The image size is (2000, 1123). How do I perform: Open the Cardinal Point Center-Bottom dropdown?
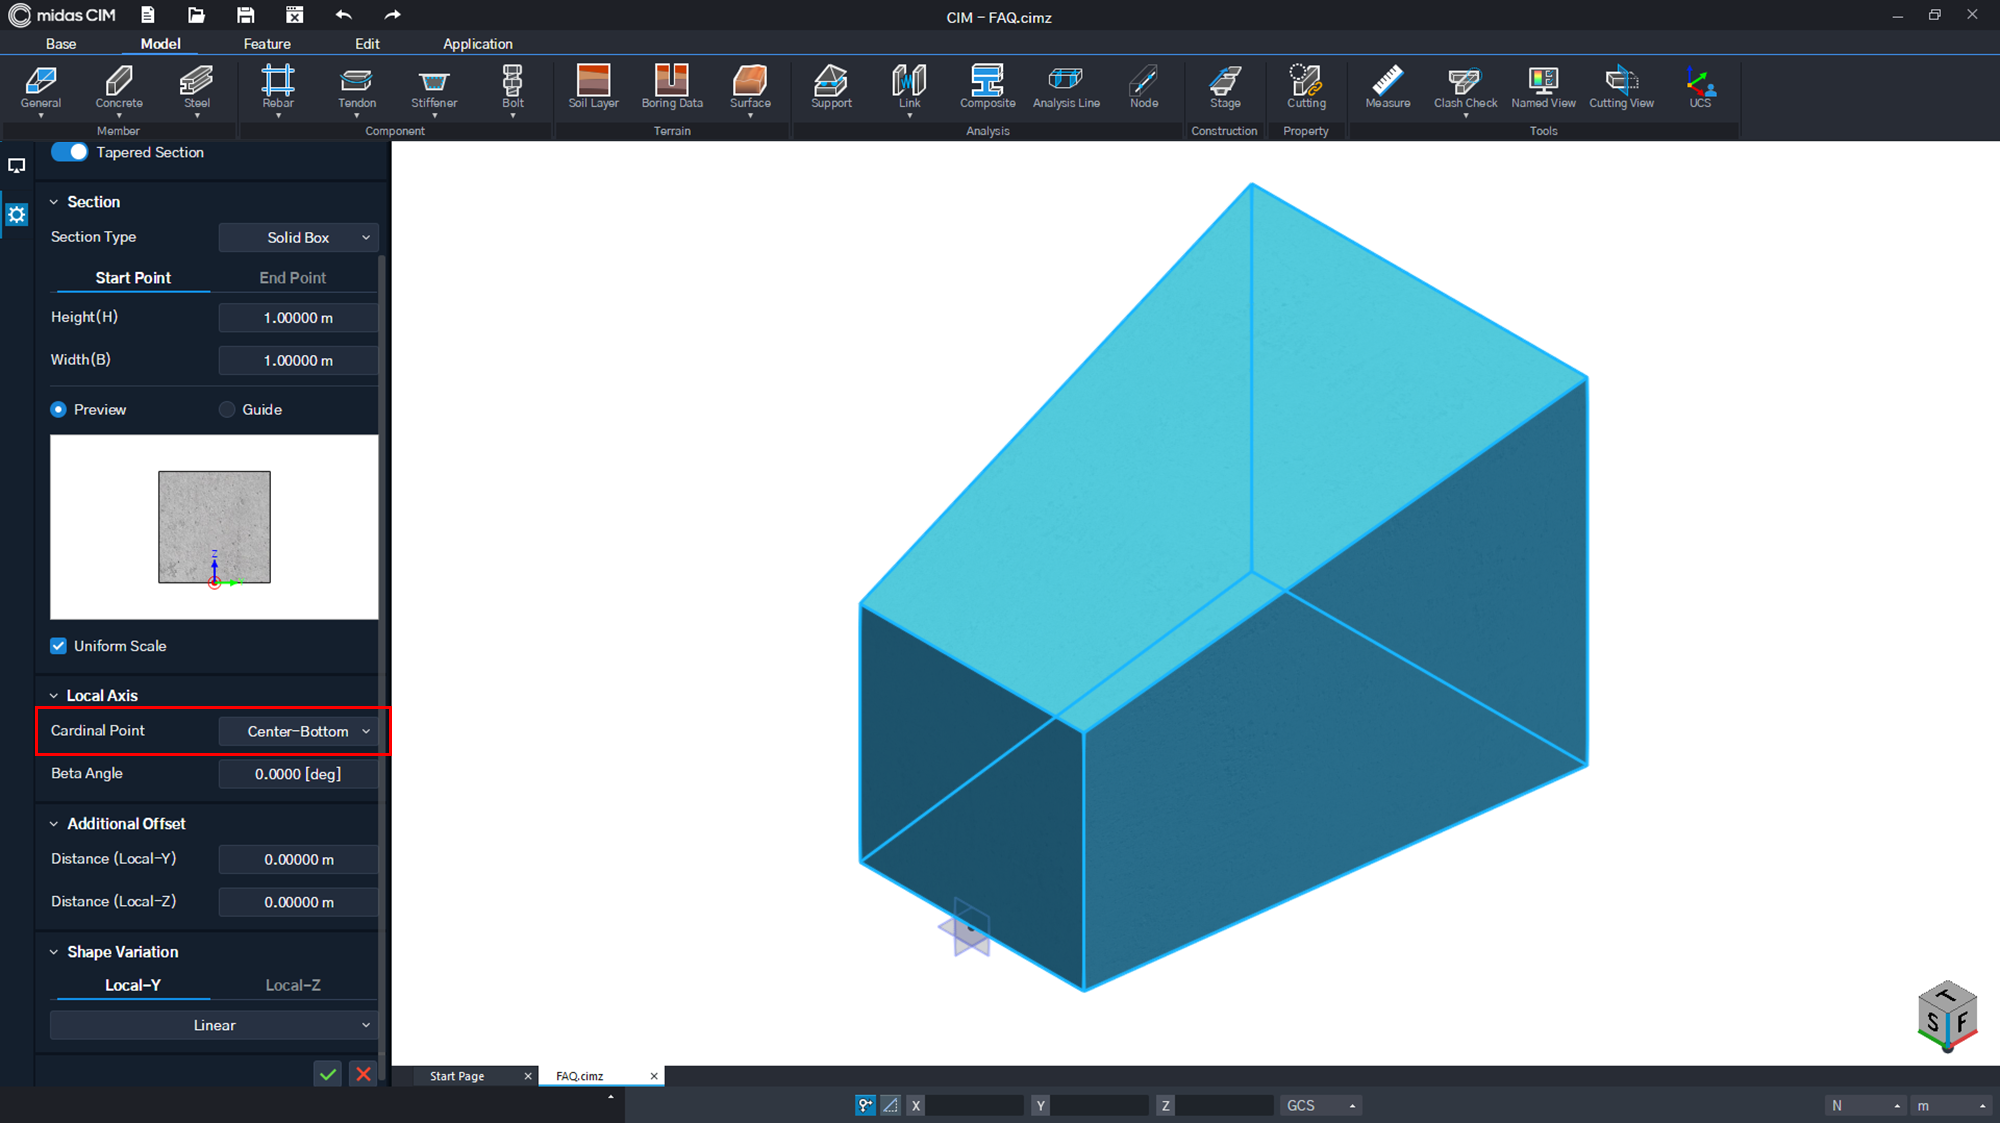298,731
